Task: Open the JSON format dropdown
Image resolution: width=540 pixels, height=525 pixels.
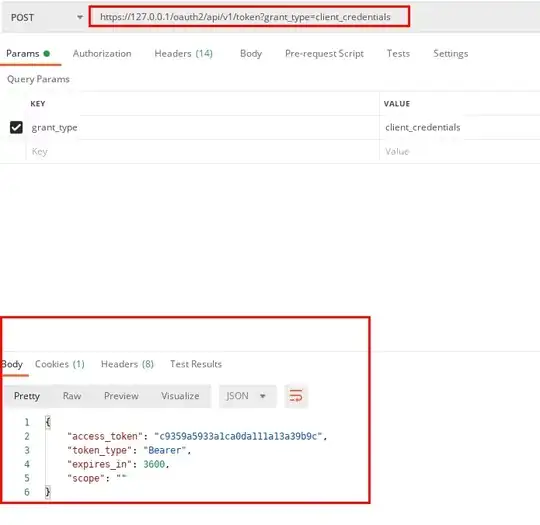Action: point(247,396)
